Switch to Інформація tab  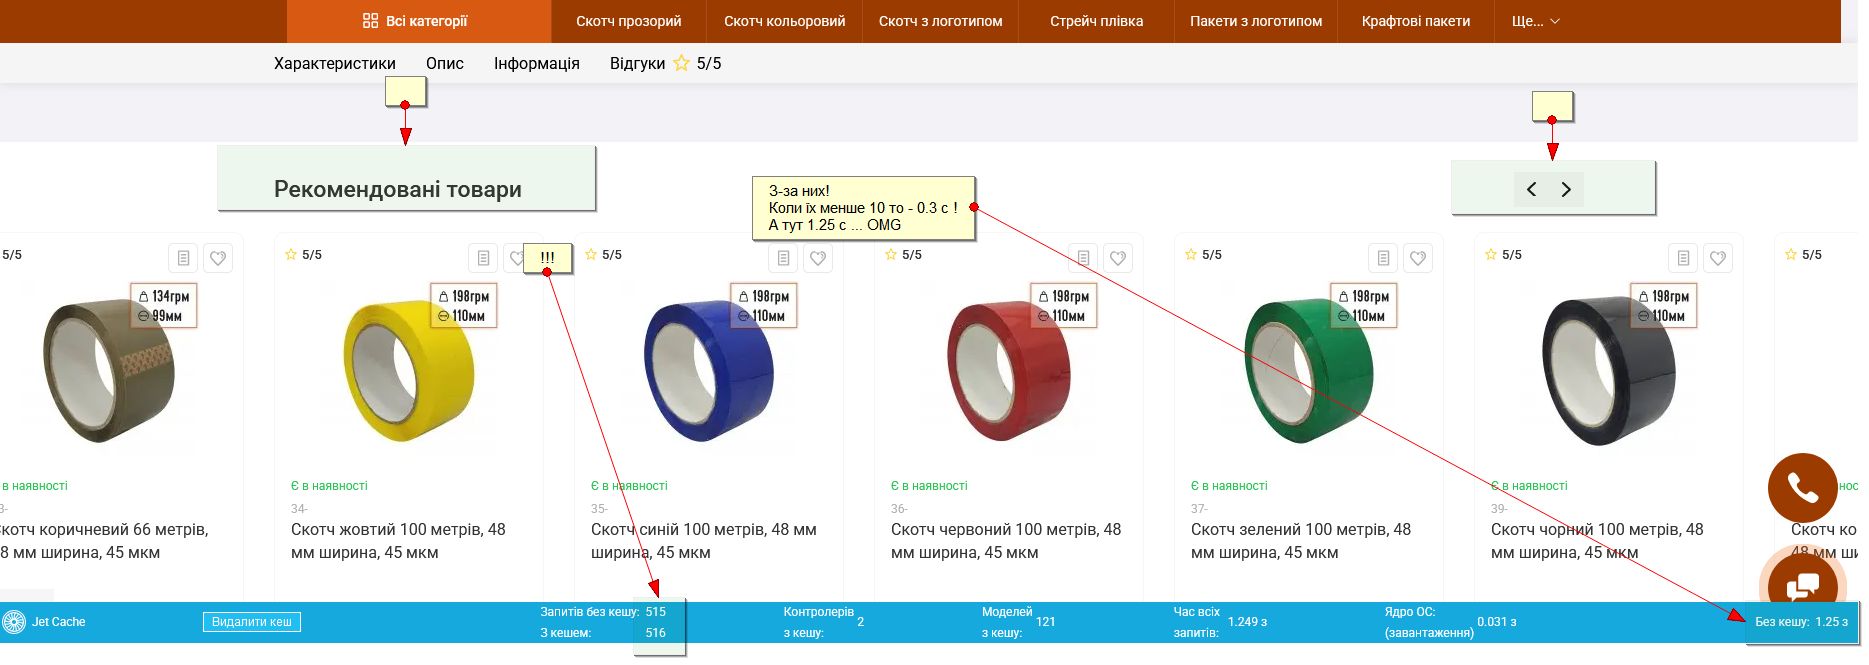coord(537,63)
